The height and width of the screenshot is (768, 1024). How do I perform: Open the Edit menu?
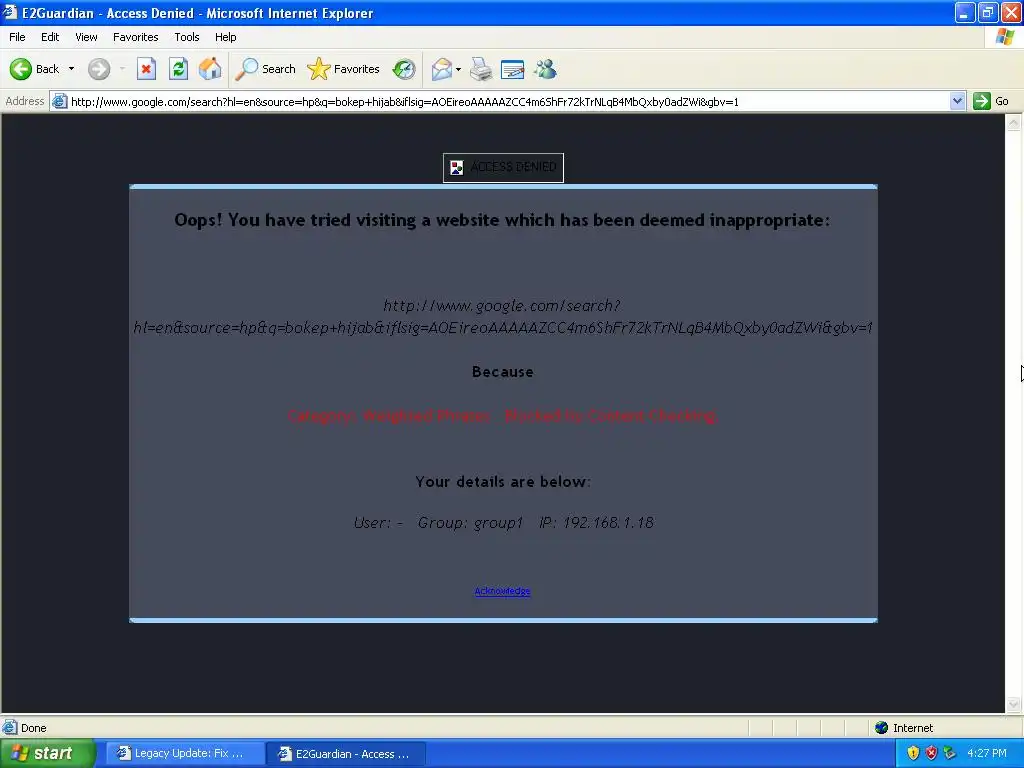coord(50,37)
